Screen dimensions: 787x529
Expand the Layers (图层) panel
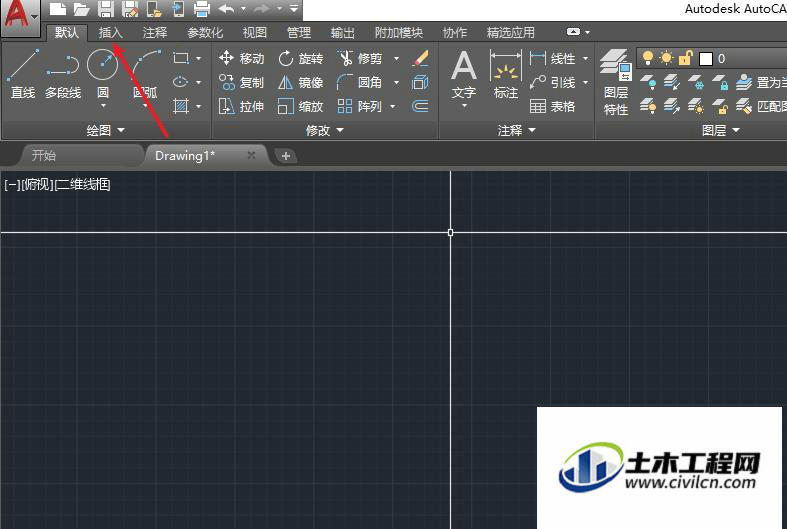[721, 130]
